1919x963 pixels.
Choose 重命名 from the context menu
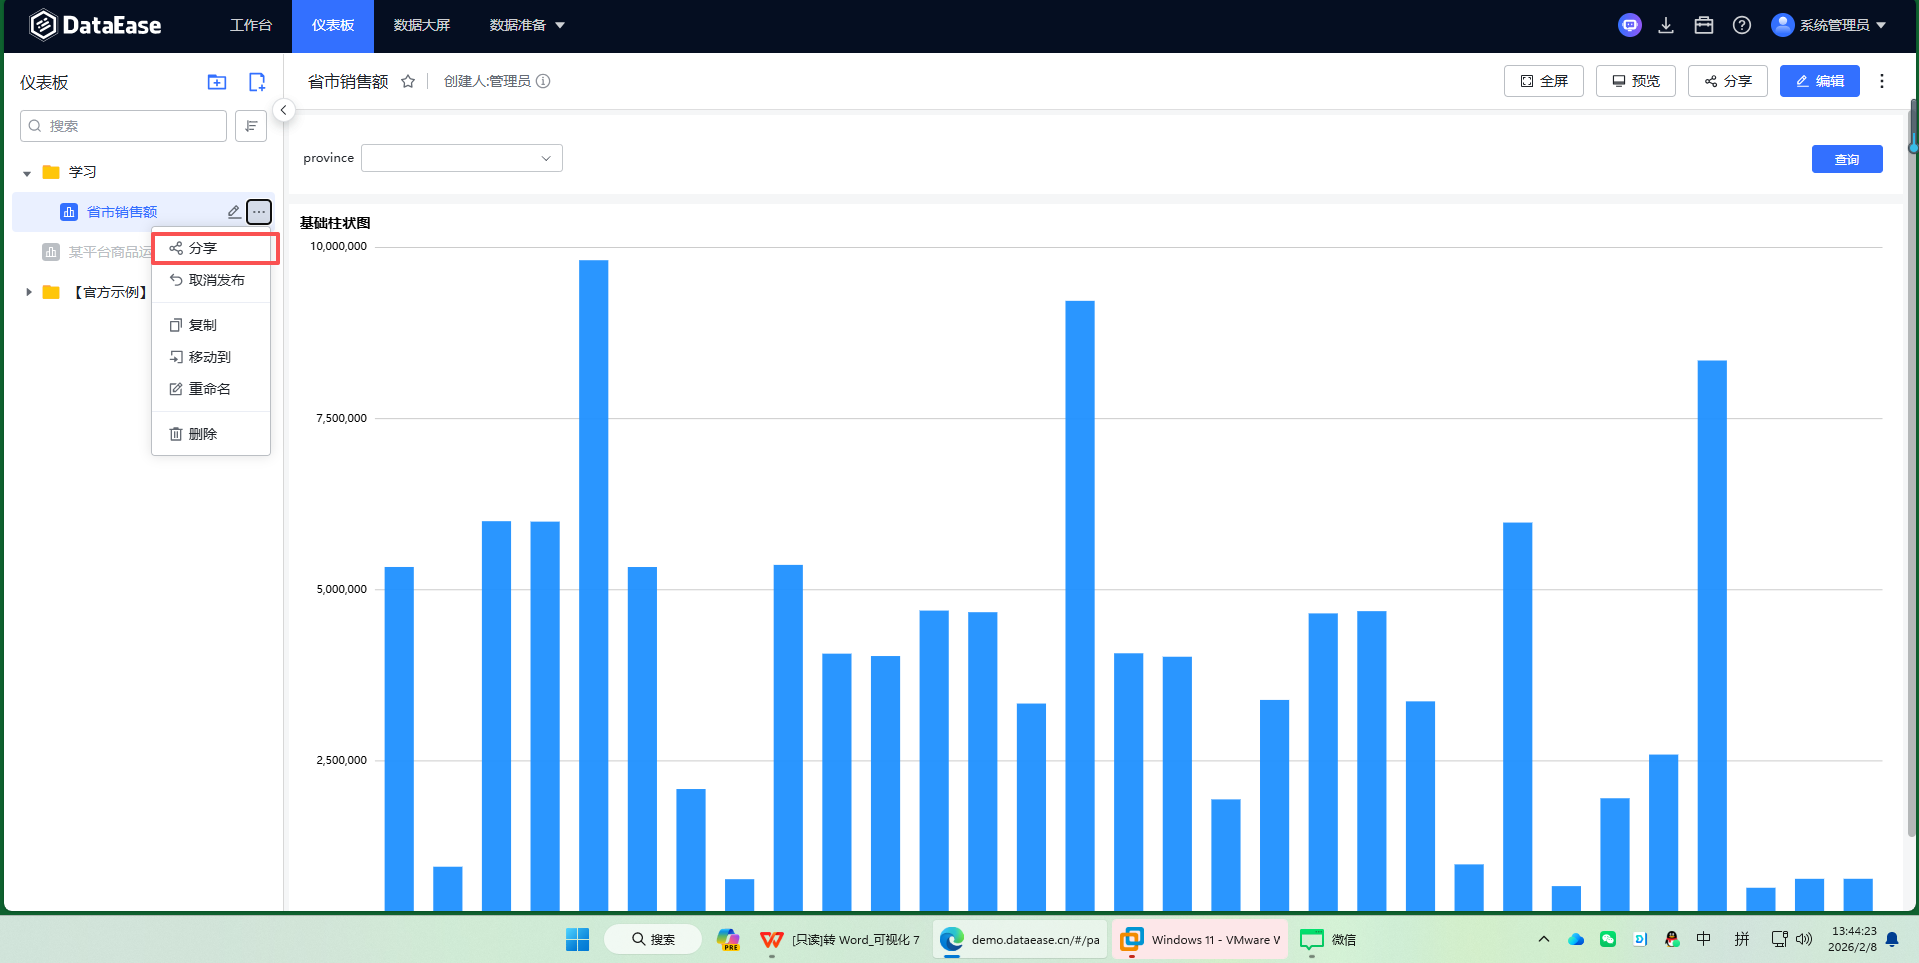point(211,389)
